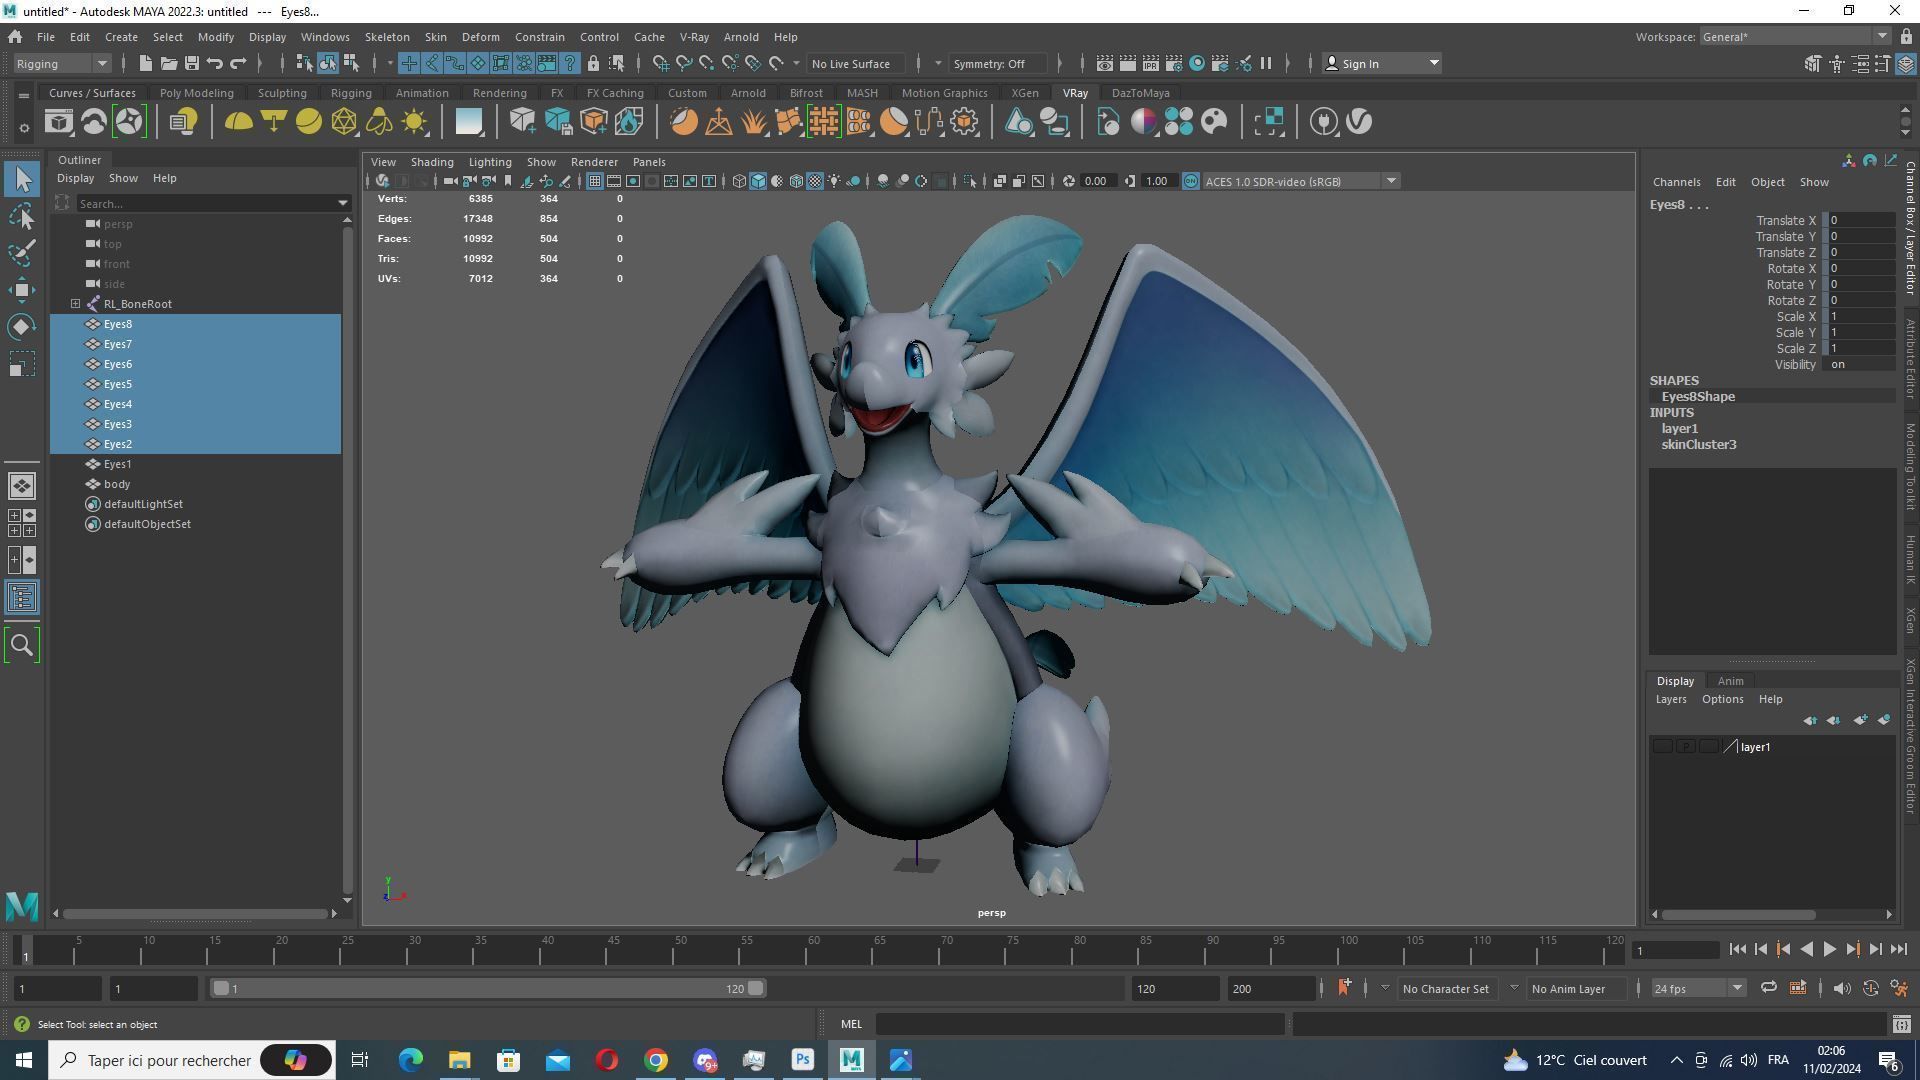Open the V-Ray palette-shaped shelf icon
The image size is (1920, 1080).
pos(1214,122)
